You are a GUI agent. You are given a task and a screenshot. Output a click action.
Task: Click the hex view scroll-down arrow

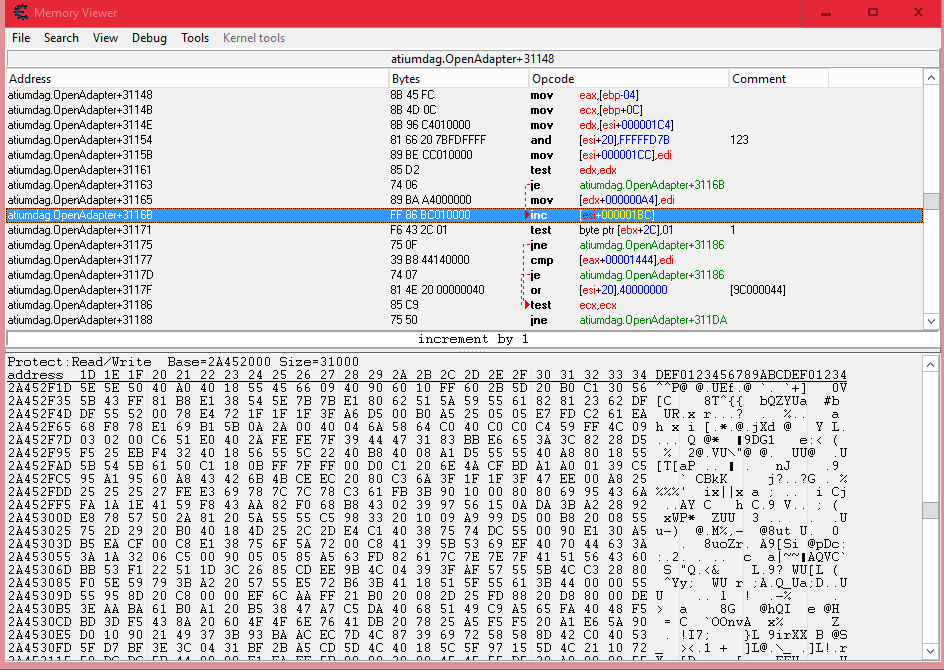(x=931, y=652)
